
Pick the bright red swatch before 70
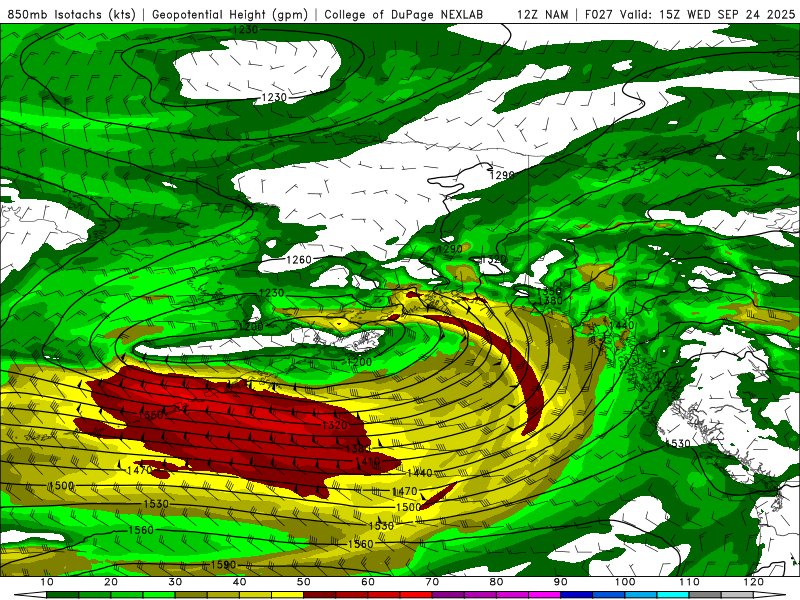coord(416,595)
